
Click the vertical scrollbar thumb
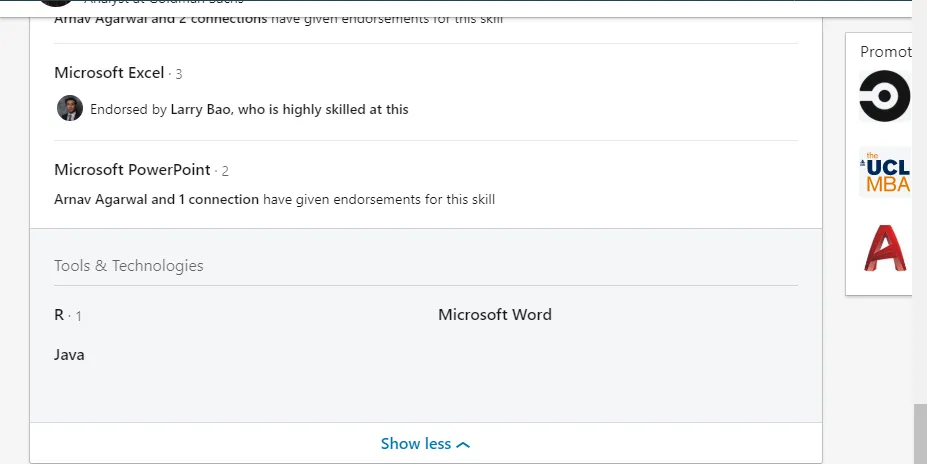pyautogui.click(x=920, y=432)
